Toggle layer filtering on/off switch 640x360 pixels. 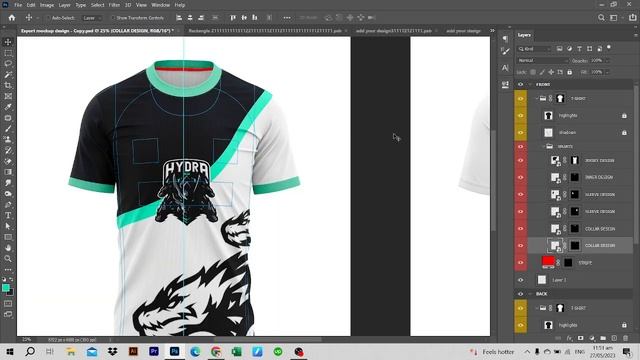[609, 47]
